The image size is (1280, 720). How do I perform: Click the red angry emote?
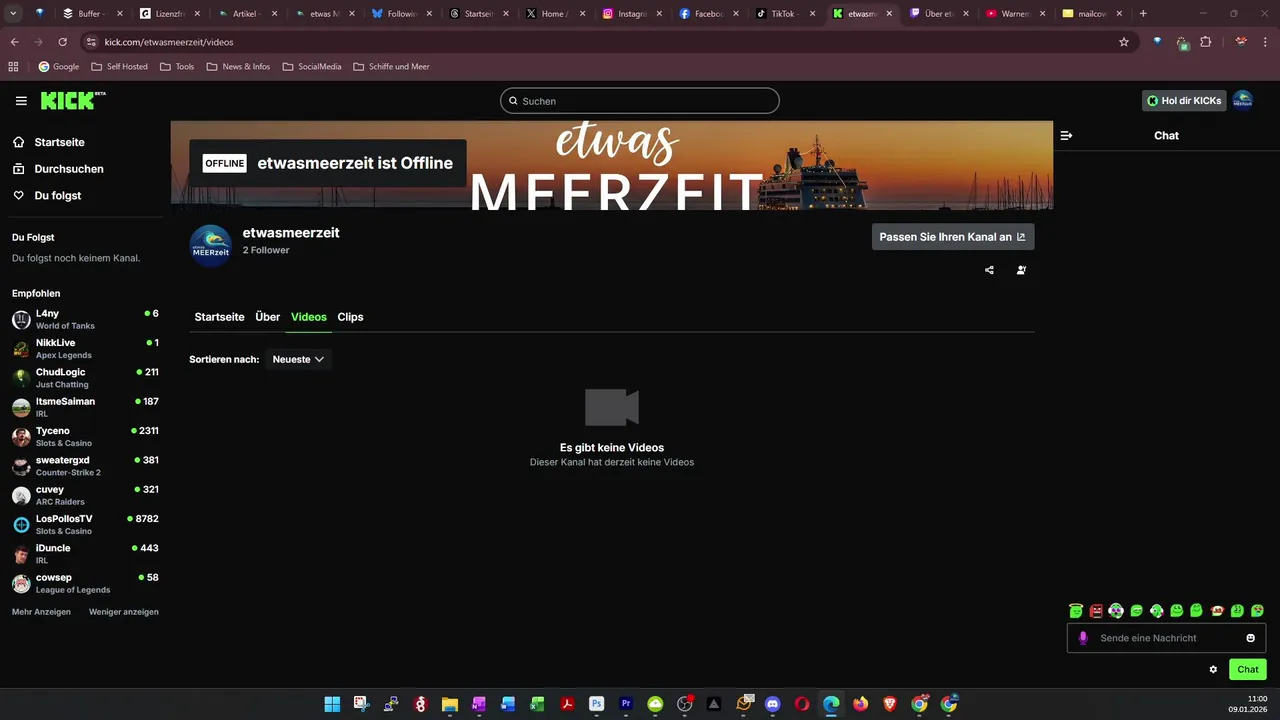click(x=1096, y=610)
